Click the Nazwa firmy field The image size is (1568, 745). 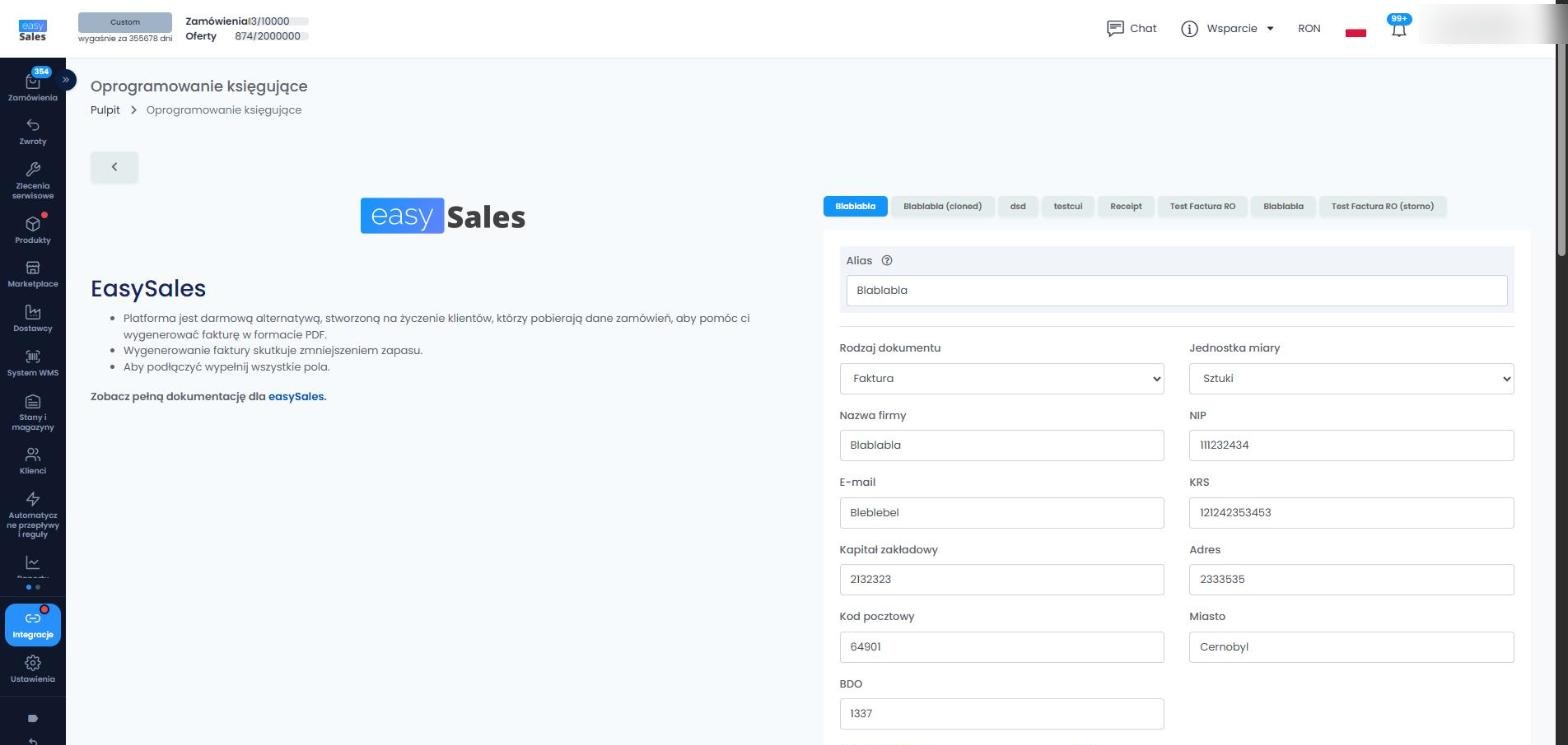pyautogui.click(x=1001, y=445)
